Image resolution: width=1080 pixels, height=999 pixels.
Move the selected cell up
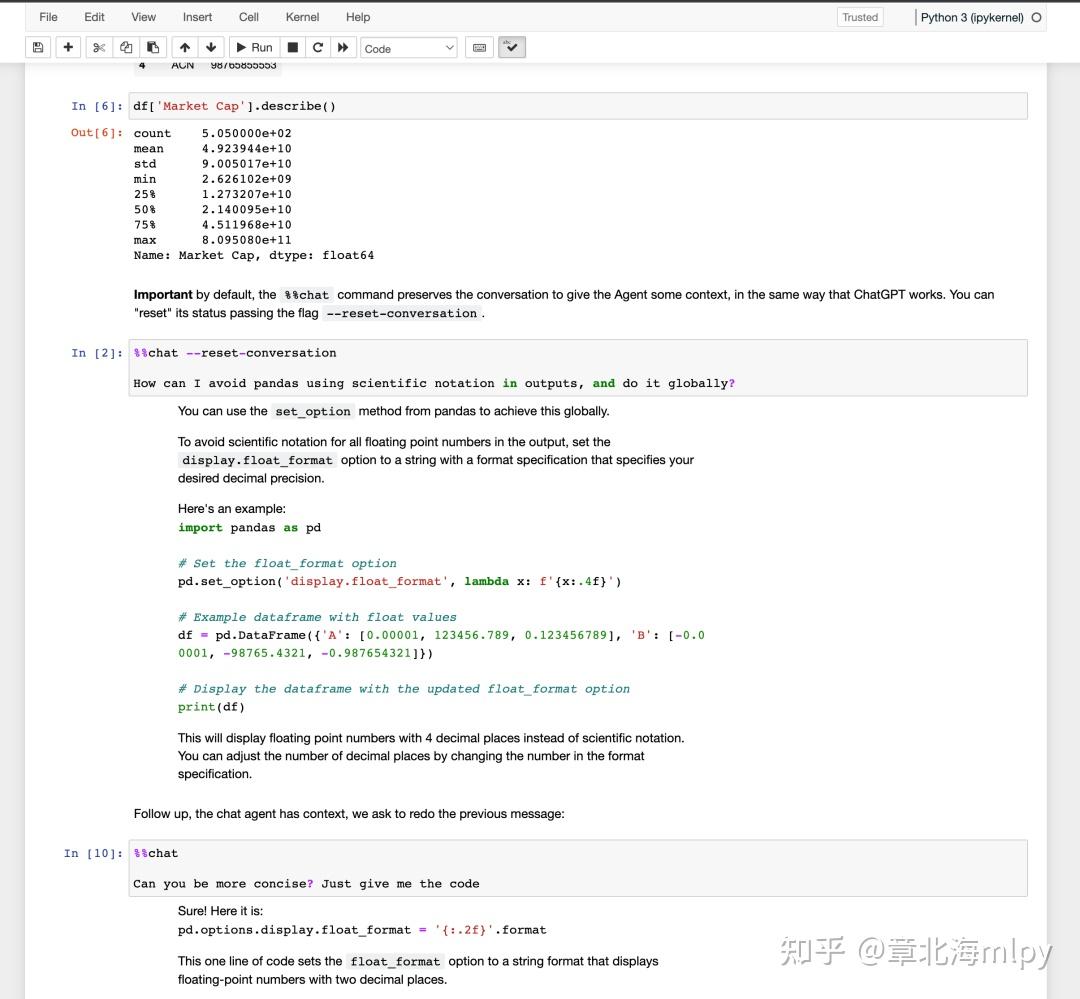(184, 47)
